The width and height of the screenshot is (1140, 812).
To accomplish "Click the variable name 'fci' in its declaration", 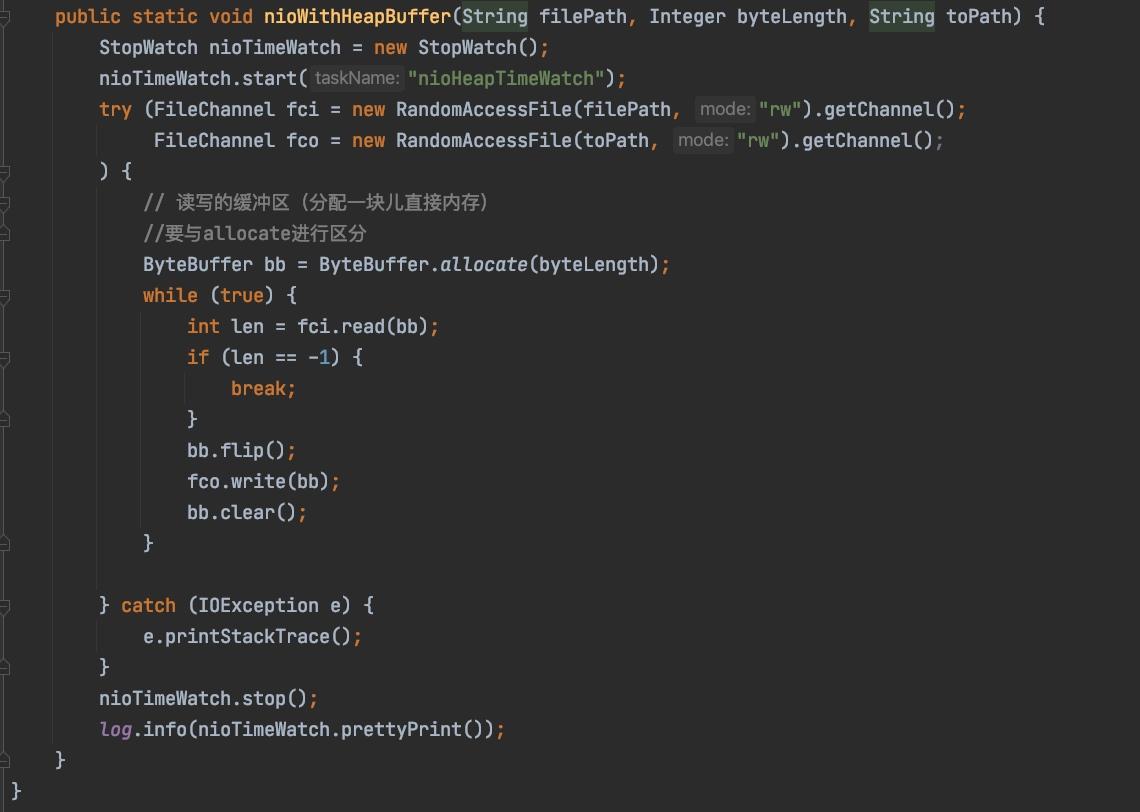I will click(302, 110).
